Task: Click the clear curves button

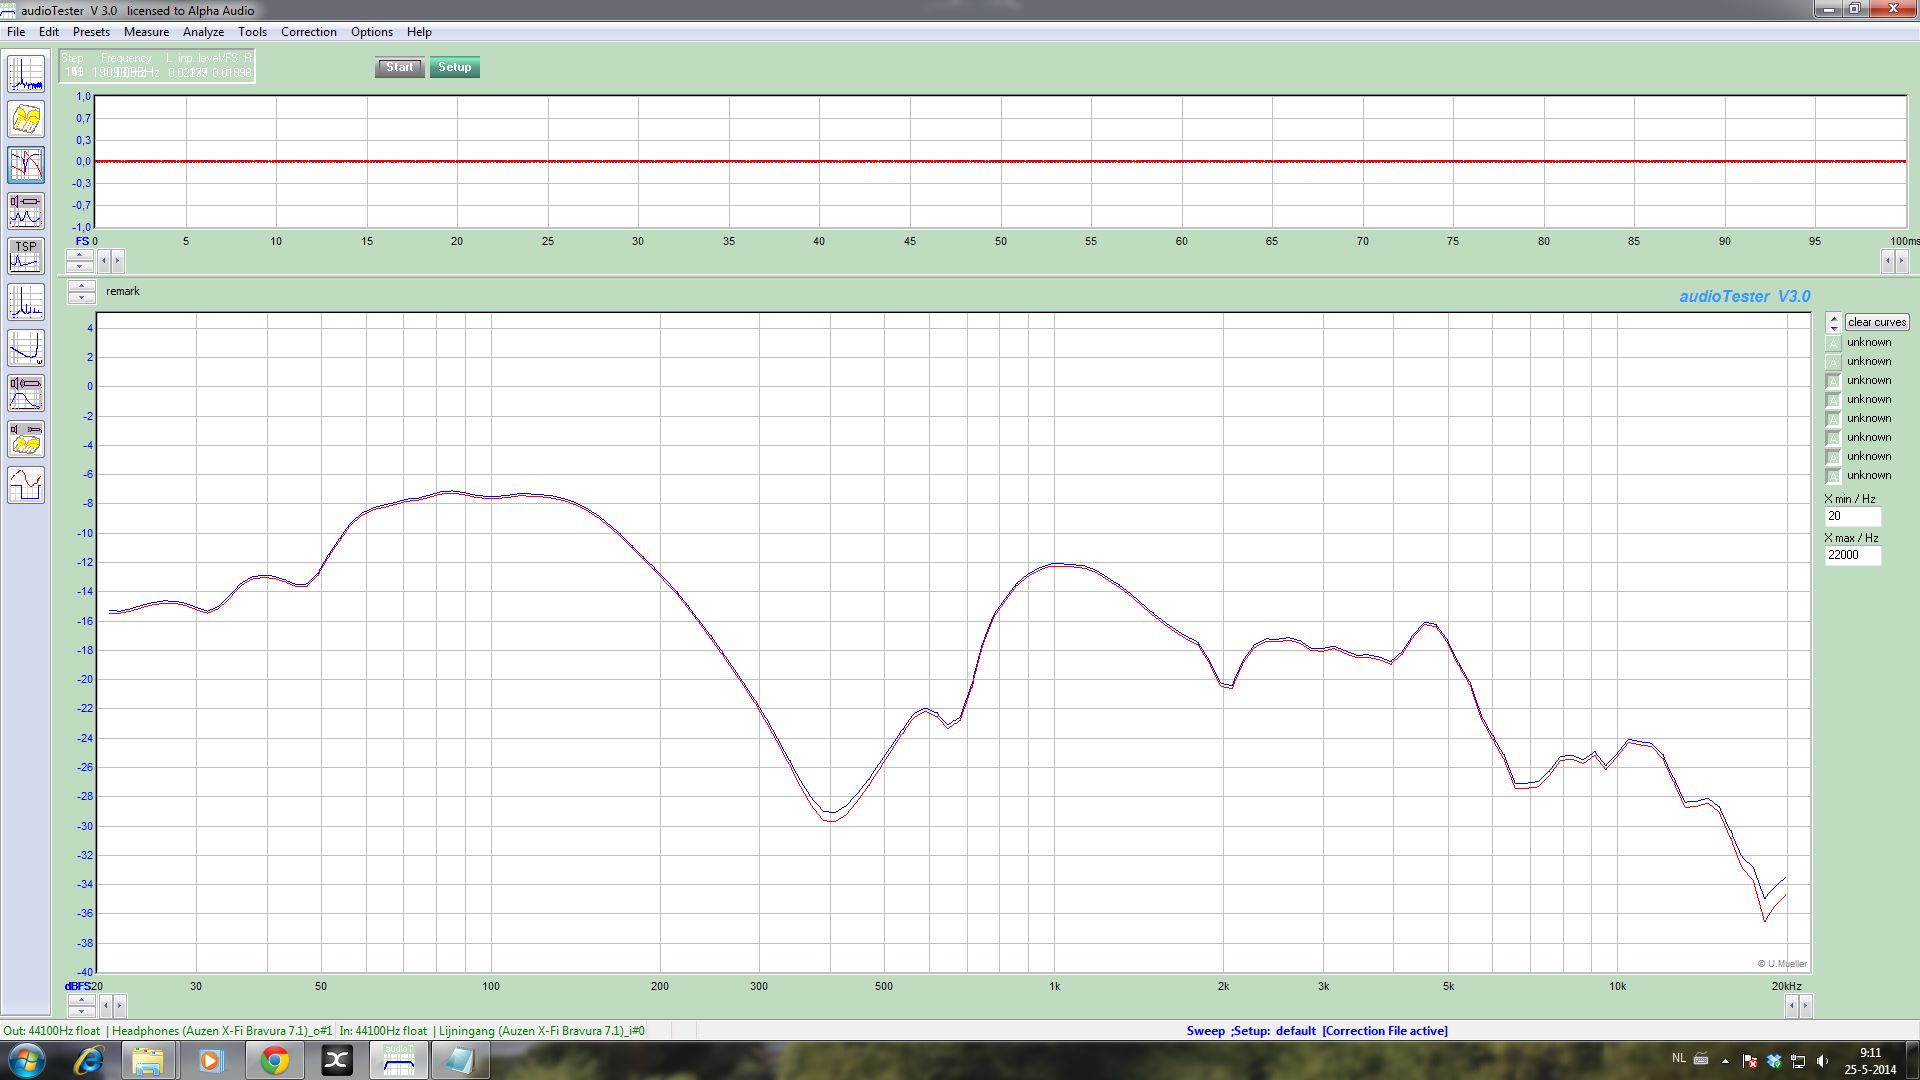Action: tap(1877, 322)
